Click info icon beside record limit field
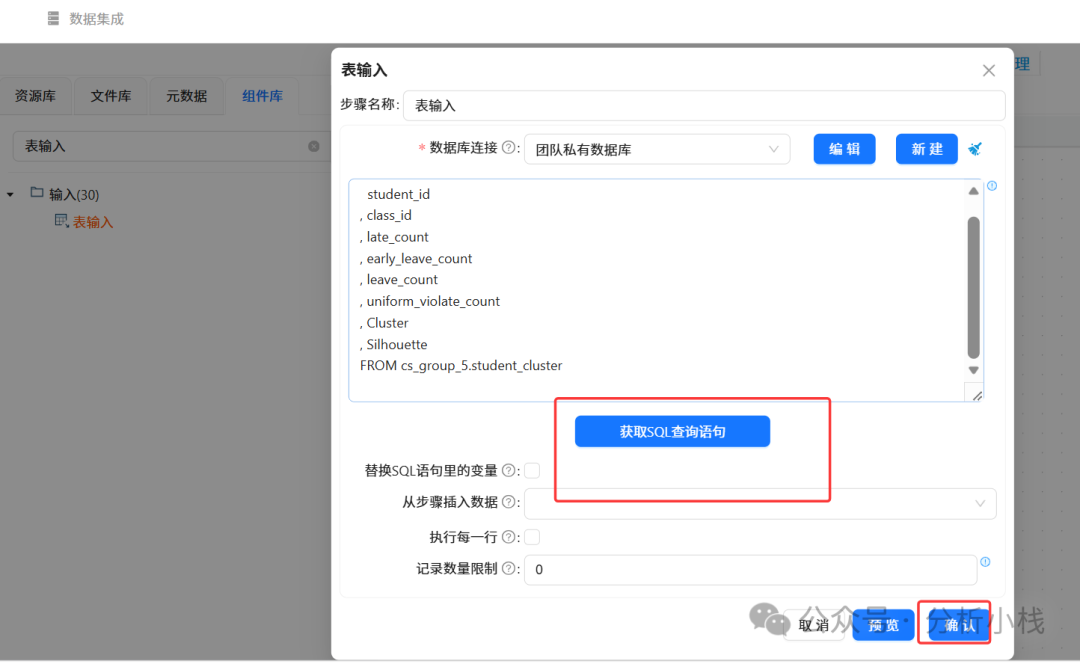This screenshot has width=1080, height=664. pyautogui.click(x=986, y=562)
